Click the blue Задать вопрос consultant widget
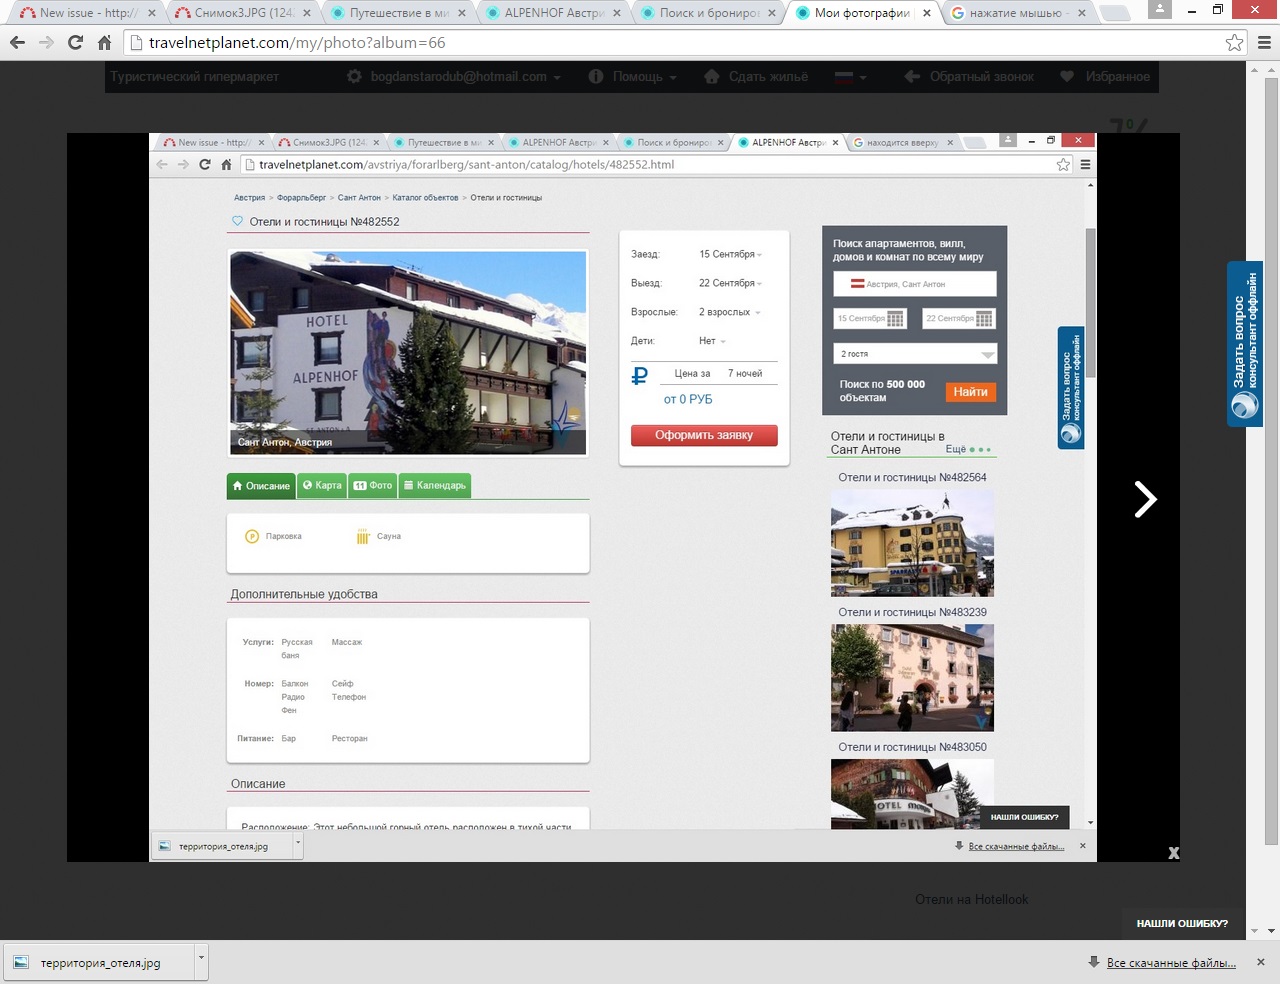The width and height of the screenshot is (1280, 984). point(1245,343)
